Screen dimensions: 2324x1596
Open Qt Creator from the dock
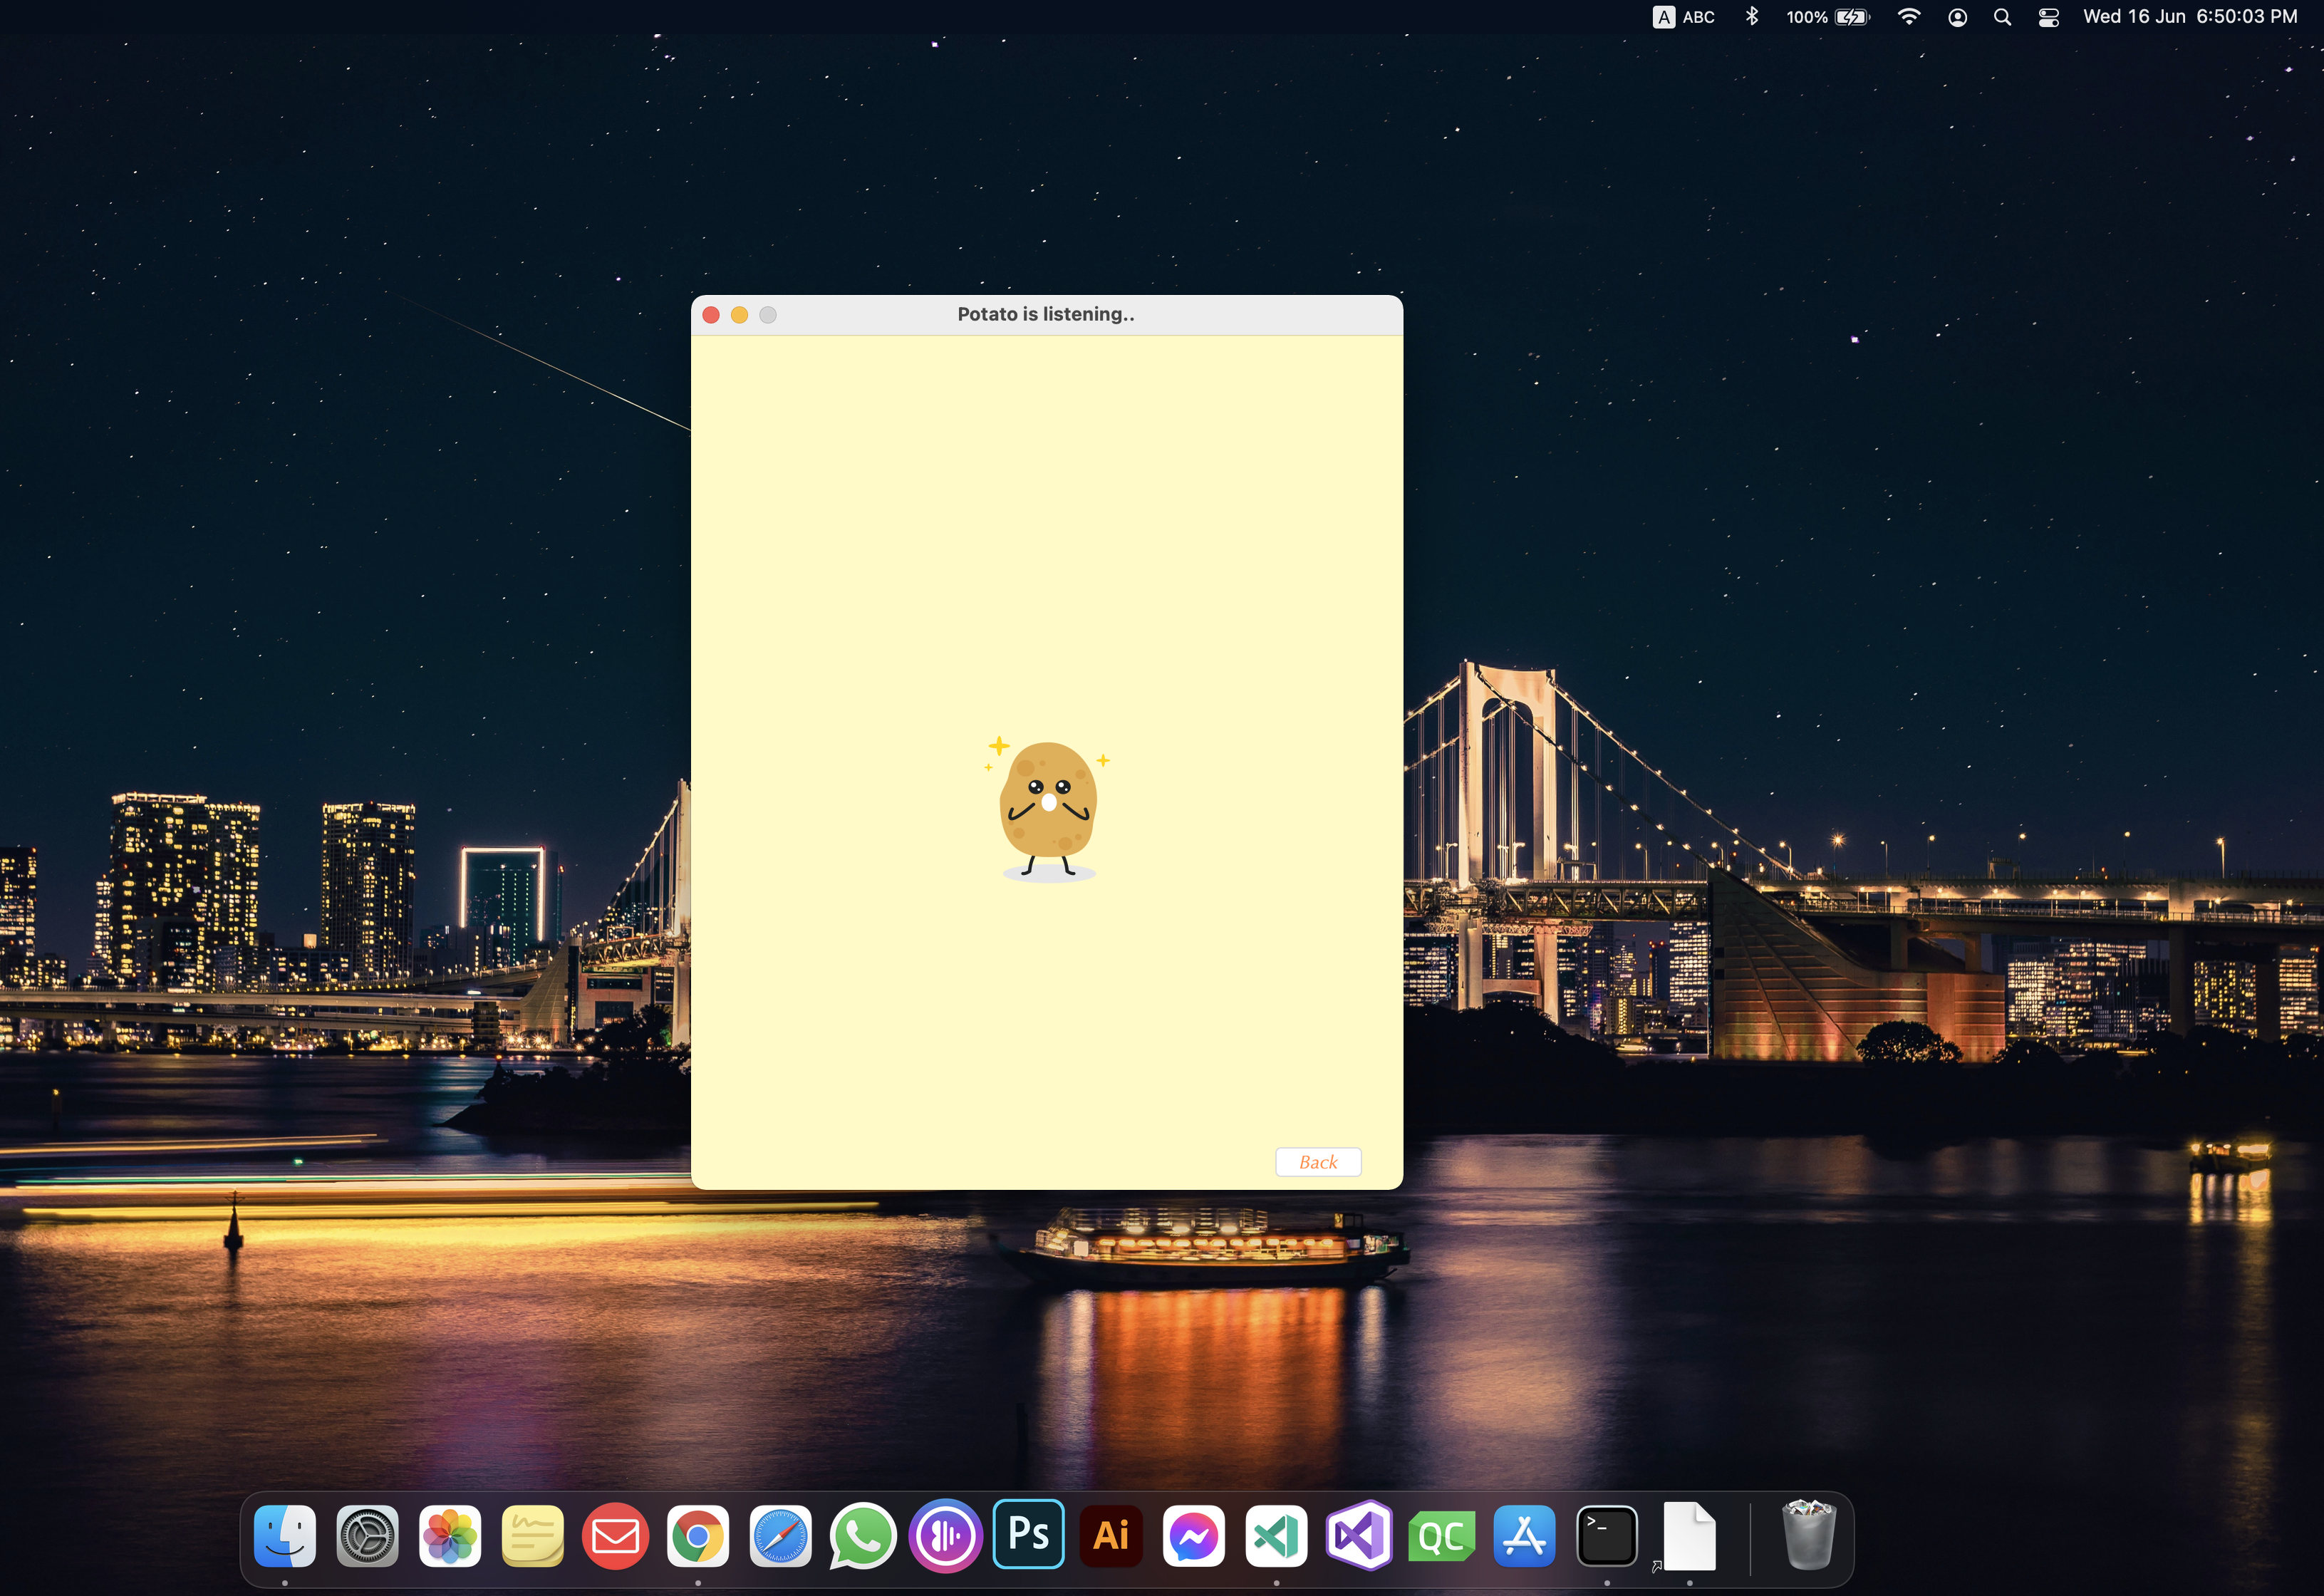[x=1441, y=1535]
